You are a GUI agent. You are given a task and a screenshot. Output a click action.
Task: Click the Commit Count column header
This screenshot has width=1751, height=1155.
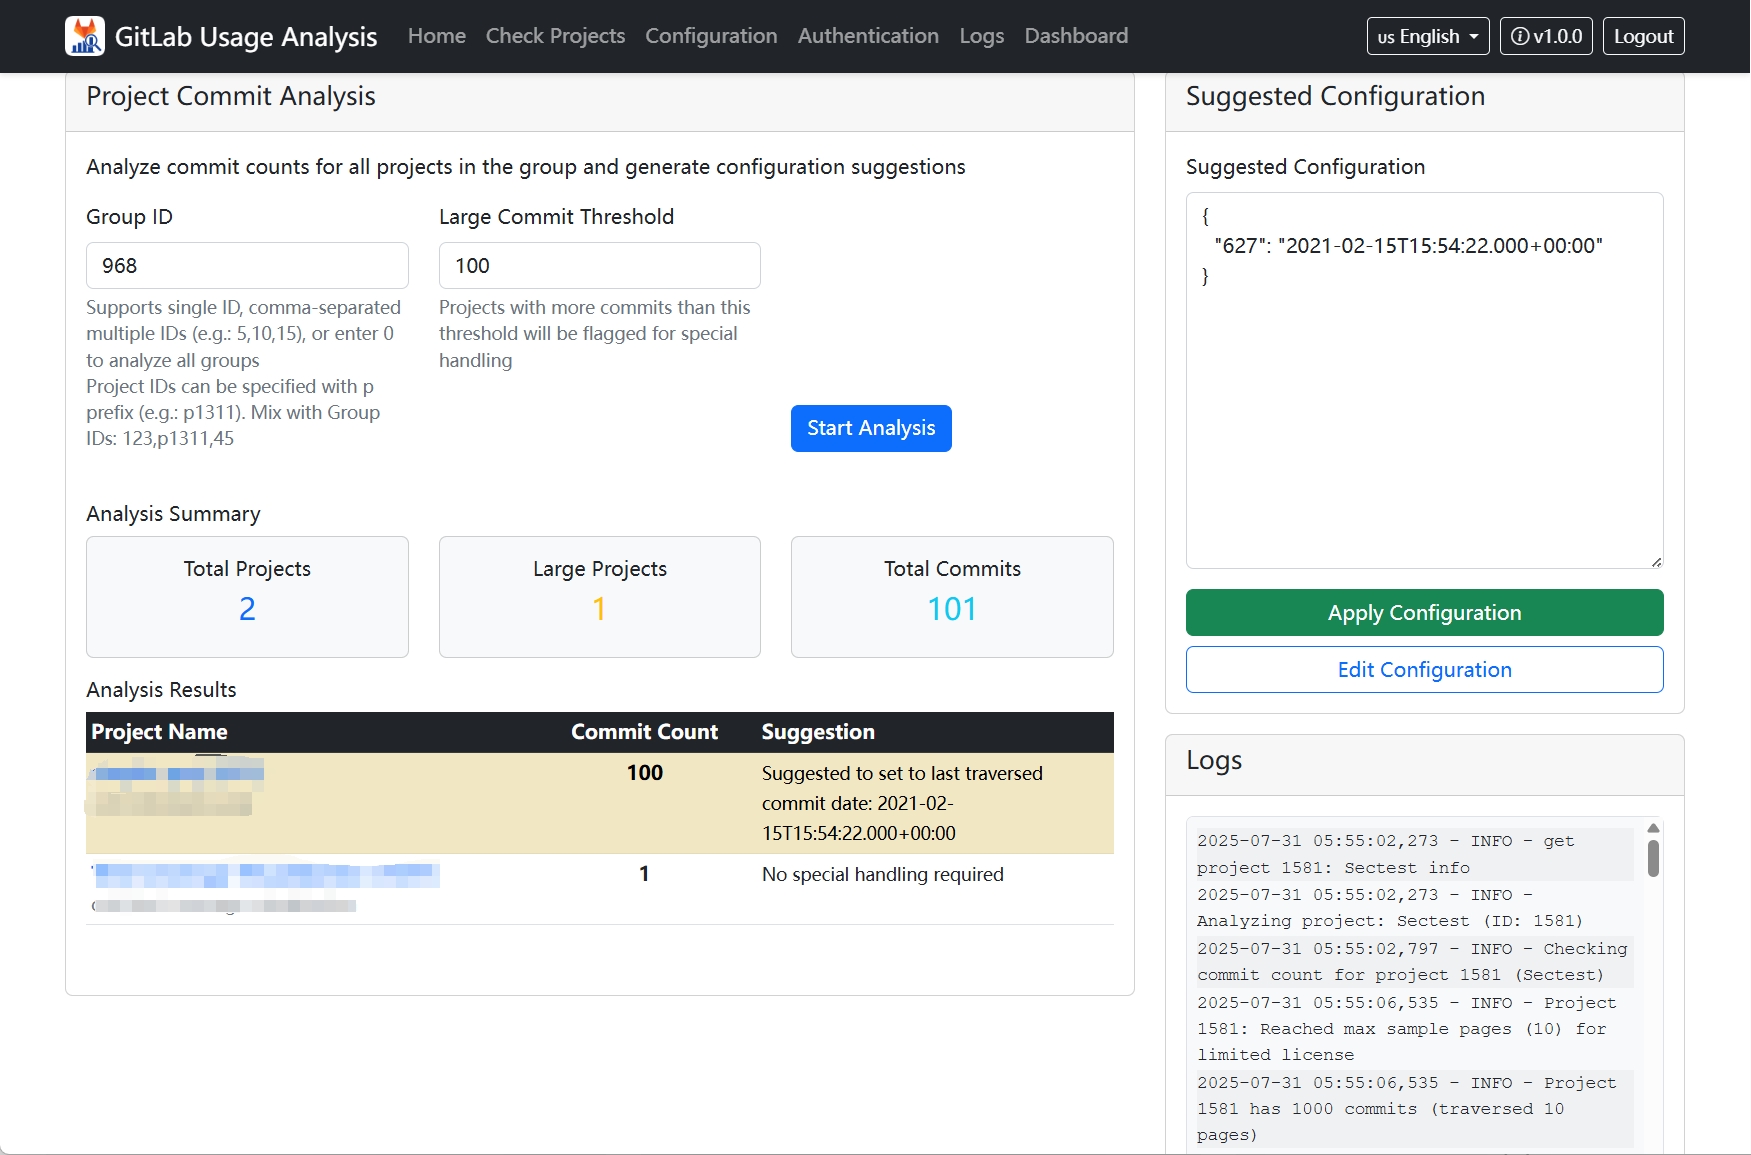point(644,732)
